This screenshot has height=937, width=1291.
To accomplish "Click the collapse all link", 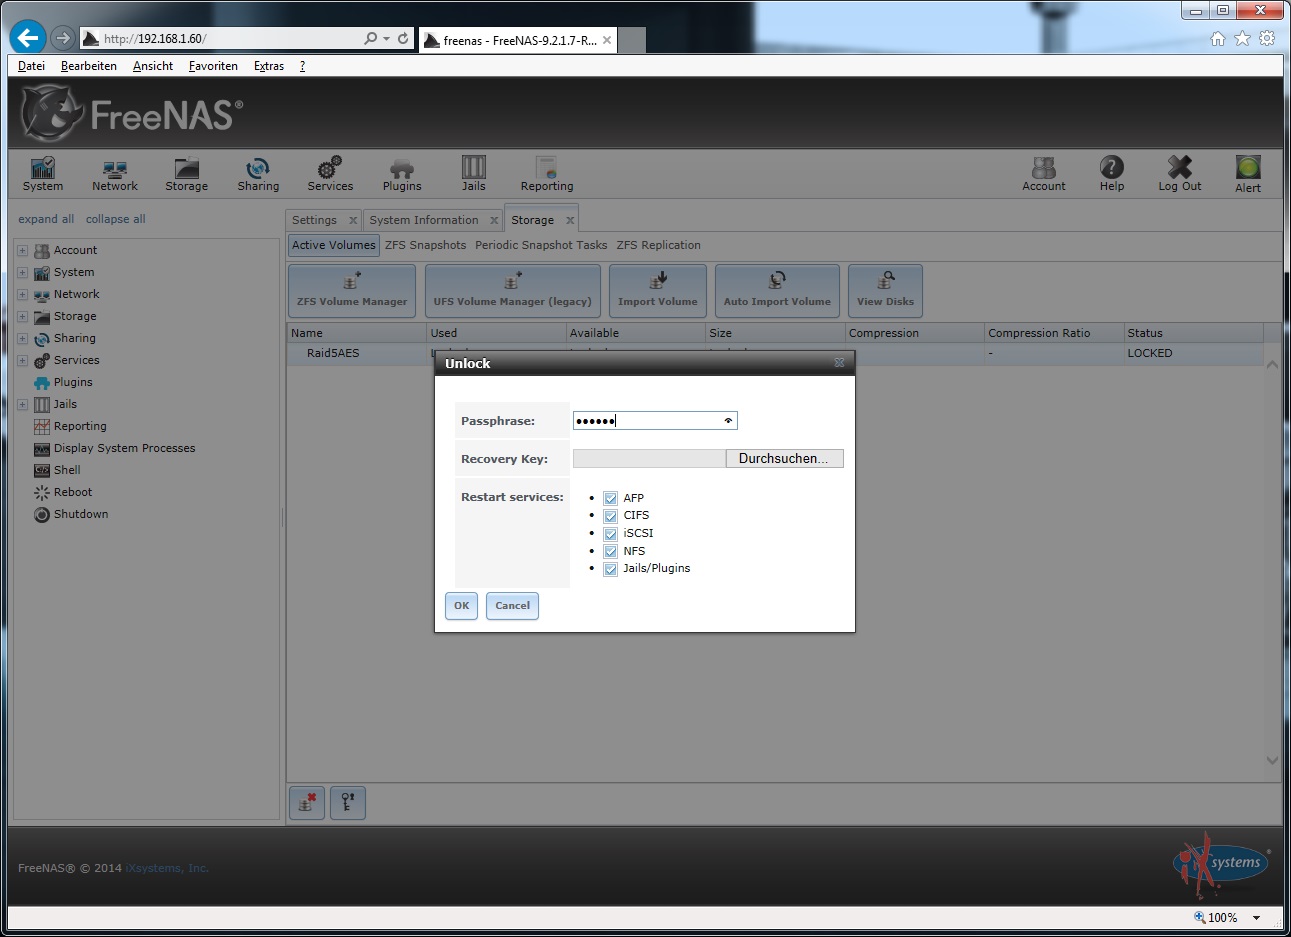I will click(115, 219).
